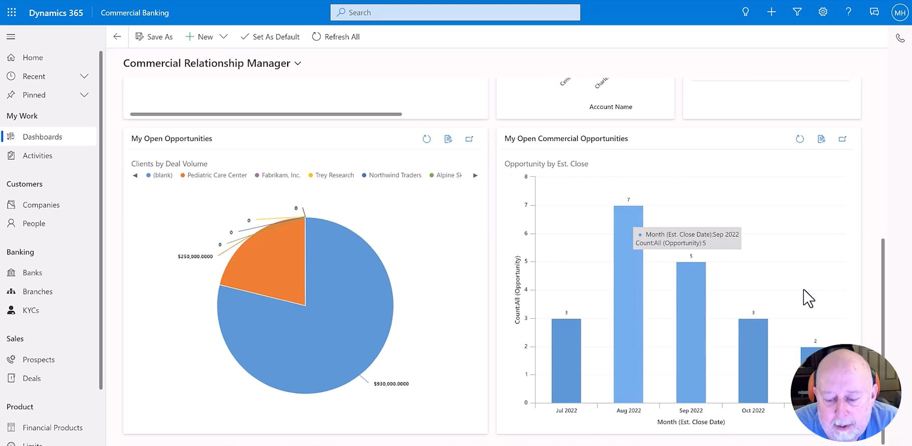Toggle the Northwind Traders legend item
Screen dimensions: 912x446
click(x=391, y=175)
